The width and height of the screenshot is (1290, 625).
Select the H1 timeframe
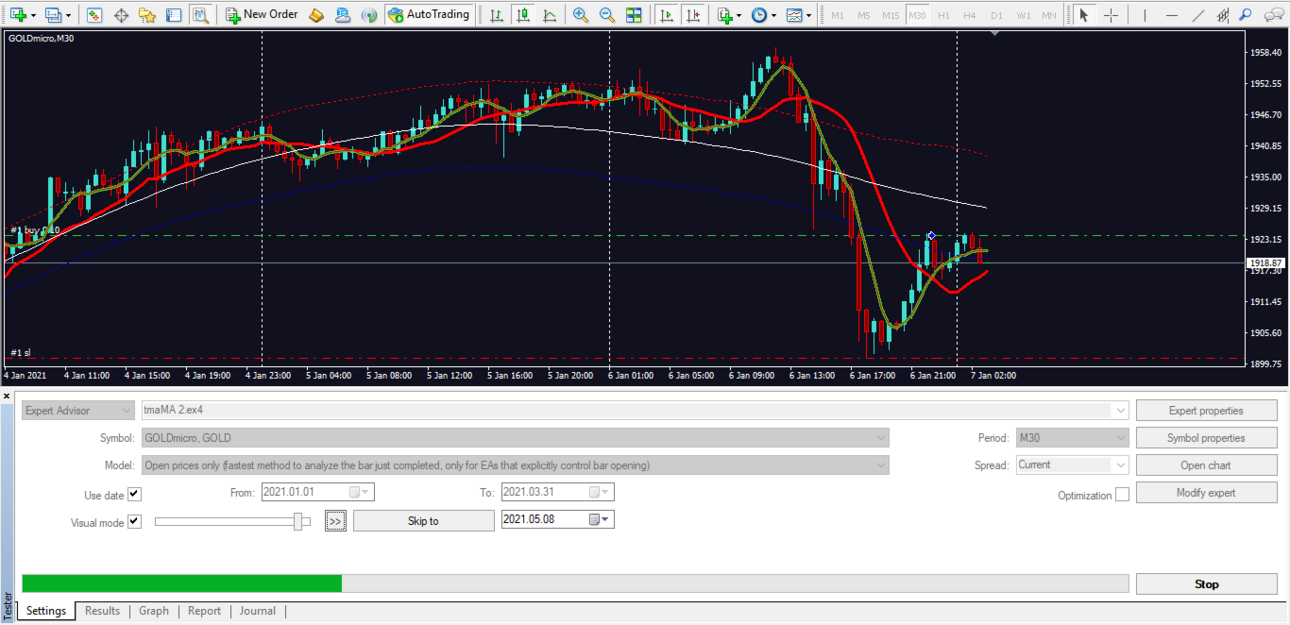(944, 15)
